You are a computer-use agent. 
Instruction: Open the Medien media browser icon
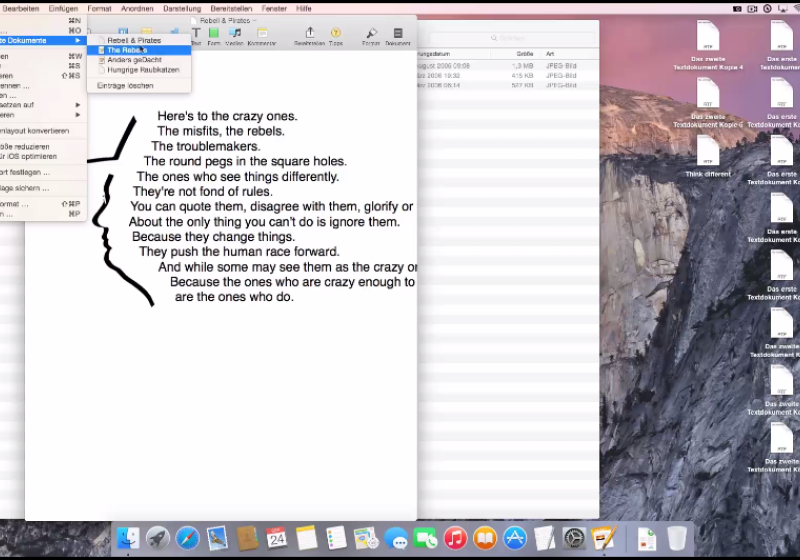[234, 35]
